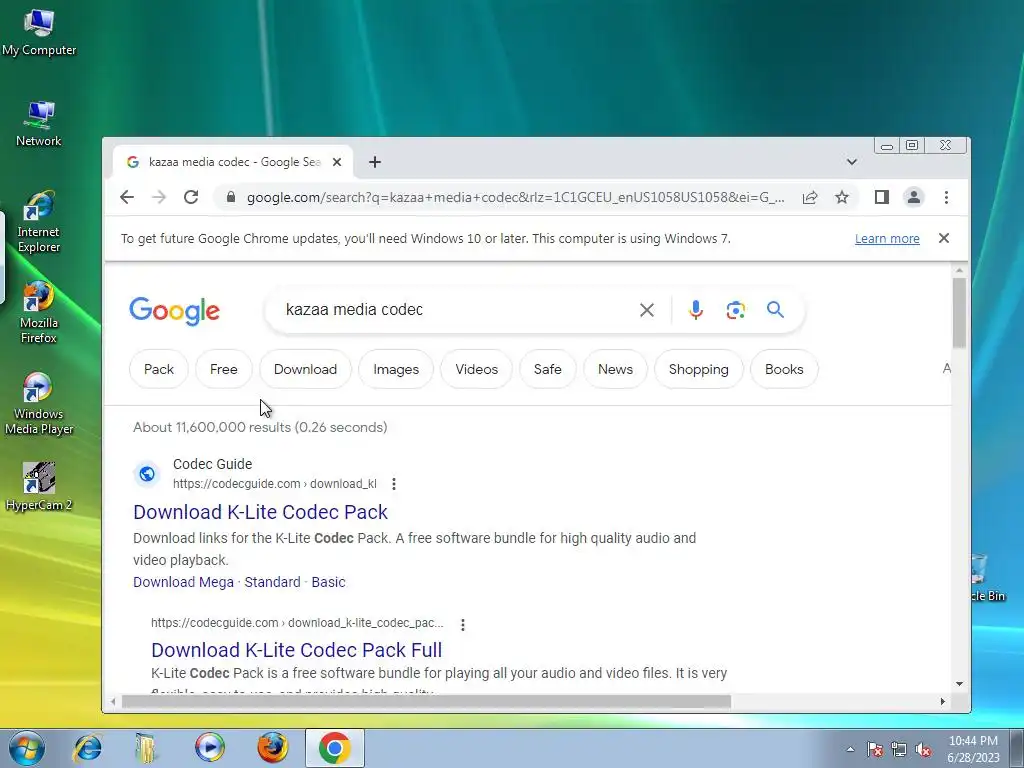View site information via the padlock icon
1024x768 pixels.
[231, 197]
